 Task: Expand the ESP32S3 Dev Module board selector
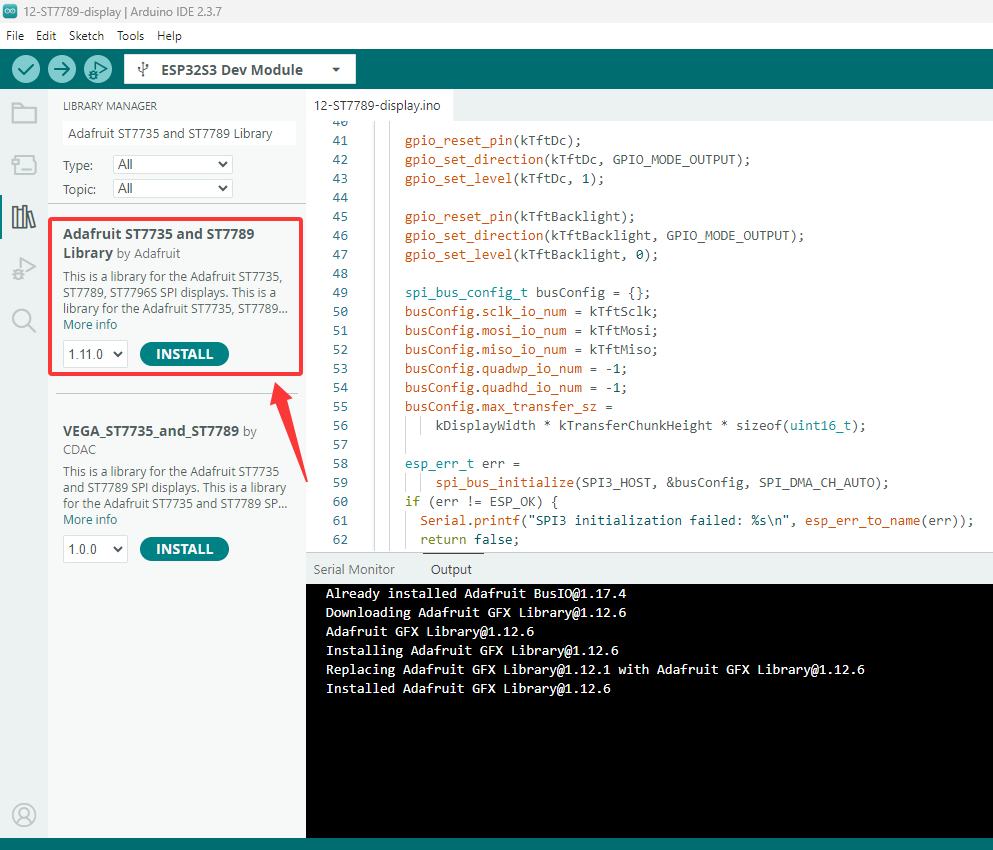point(239,70)
